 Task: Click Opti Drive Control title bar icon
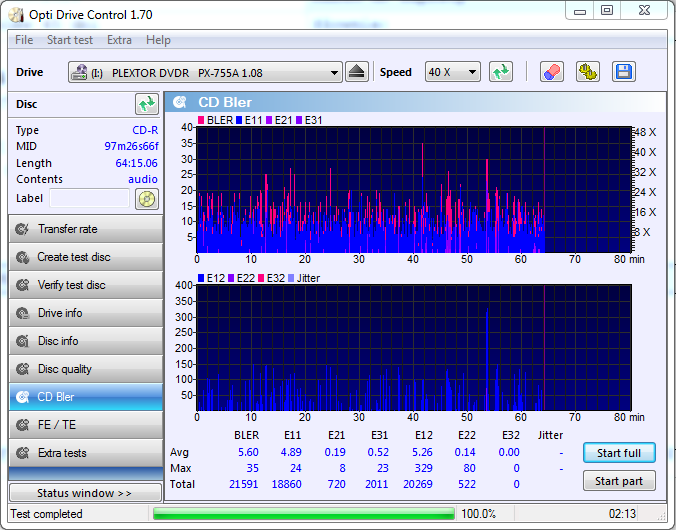[16, 15]
